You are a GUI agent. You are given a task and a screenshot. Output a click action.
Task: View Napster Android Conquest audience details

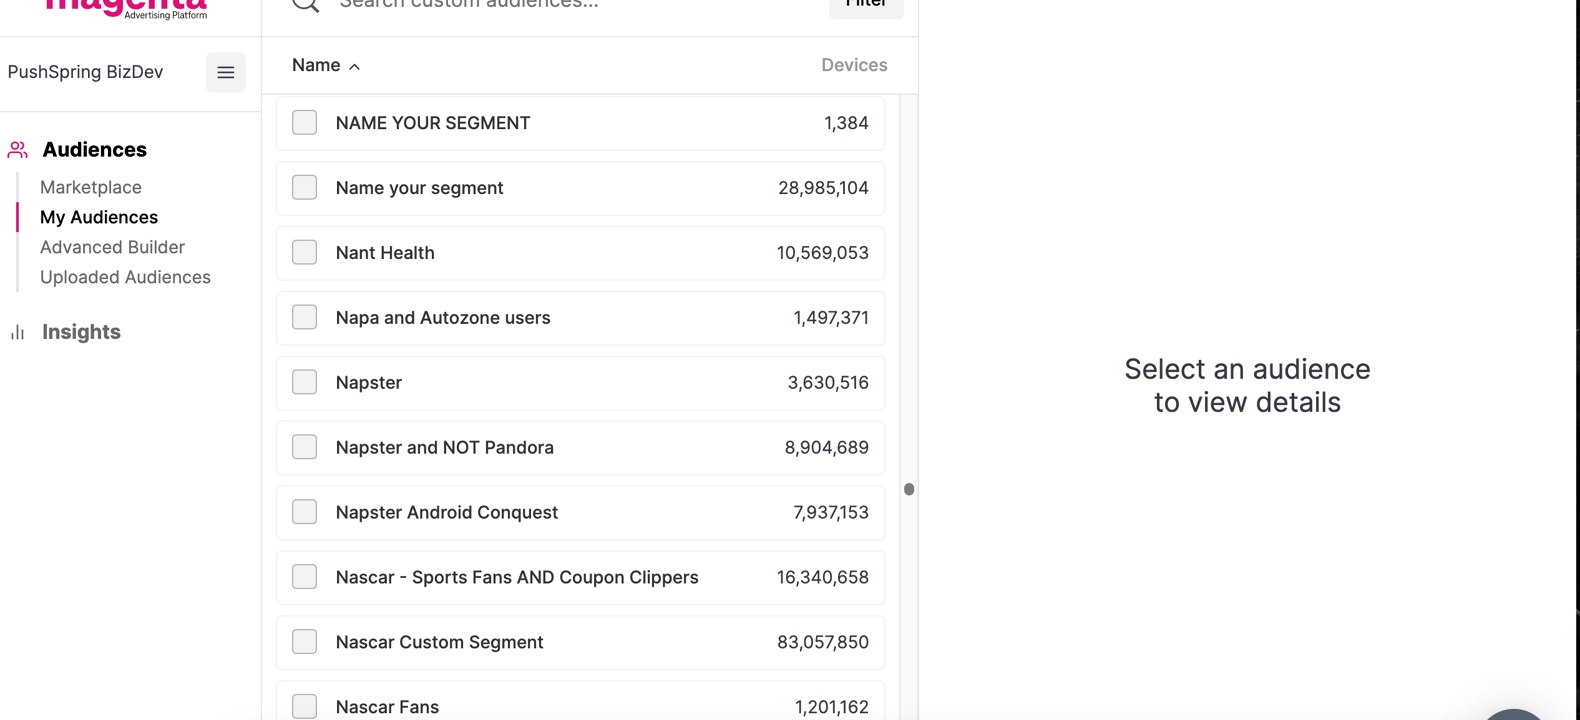pyautogui.click(x=446, y=513)
